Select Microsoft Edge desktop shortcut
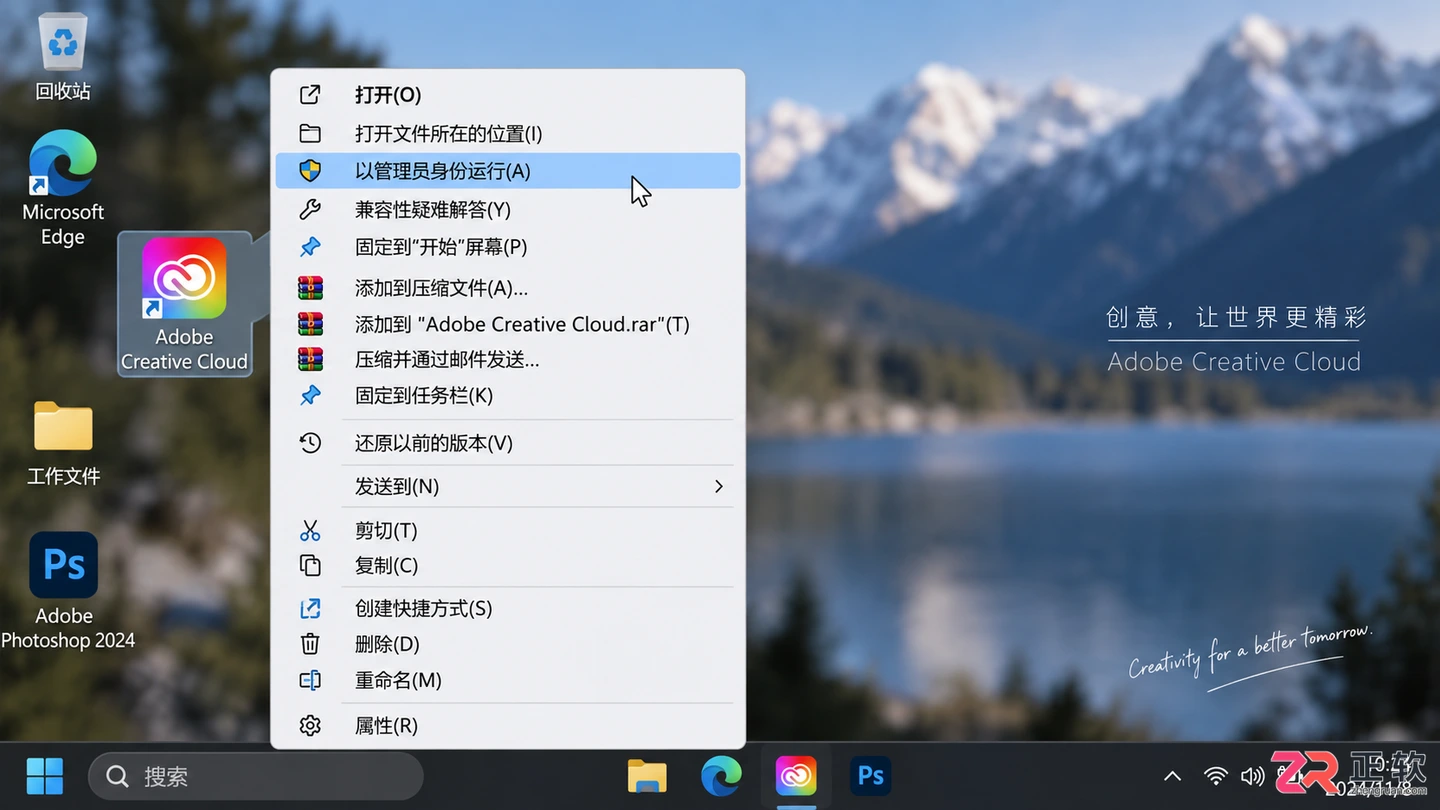The height and width of the screenshot is (810, 1440). point(63,188)
